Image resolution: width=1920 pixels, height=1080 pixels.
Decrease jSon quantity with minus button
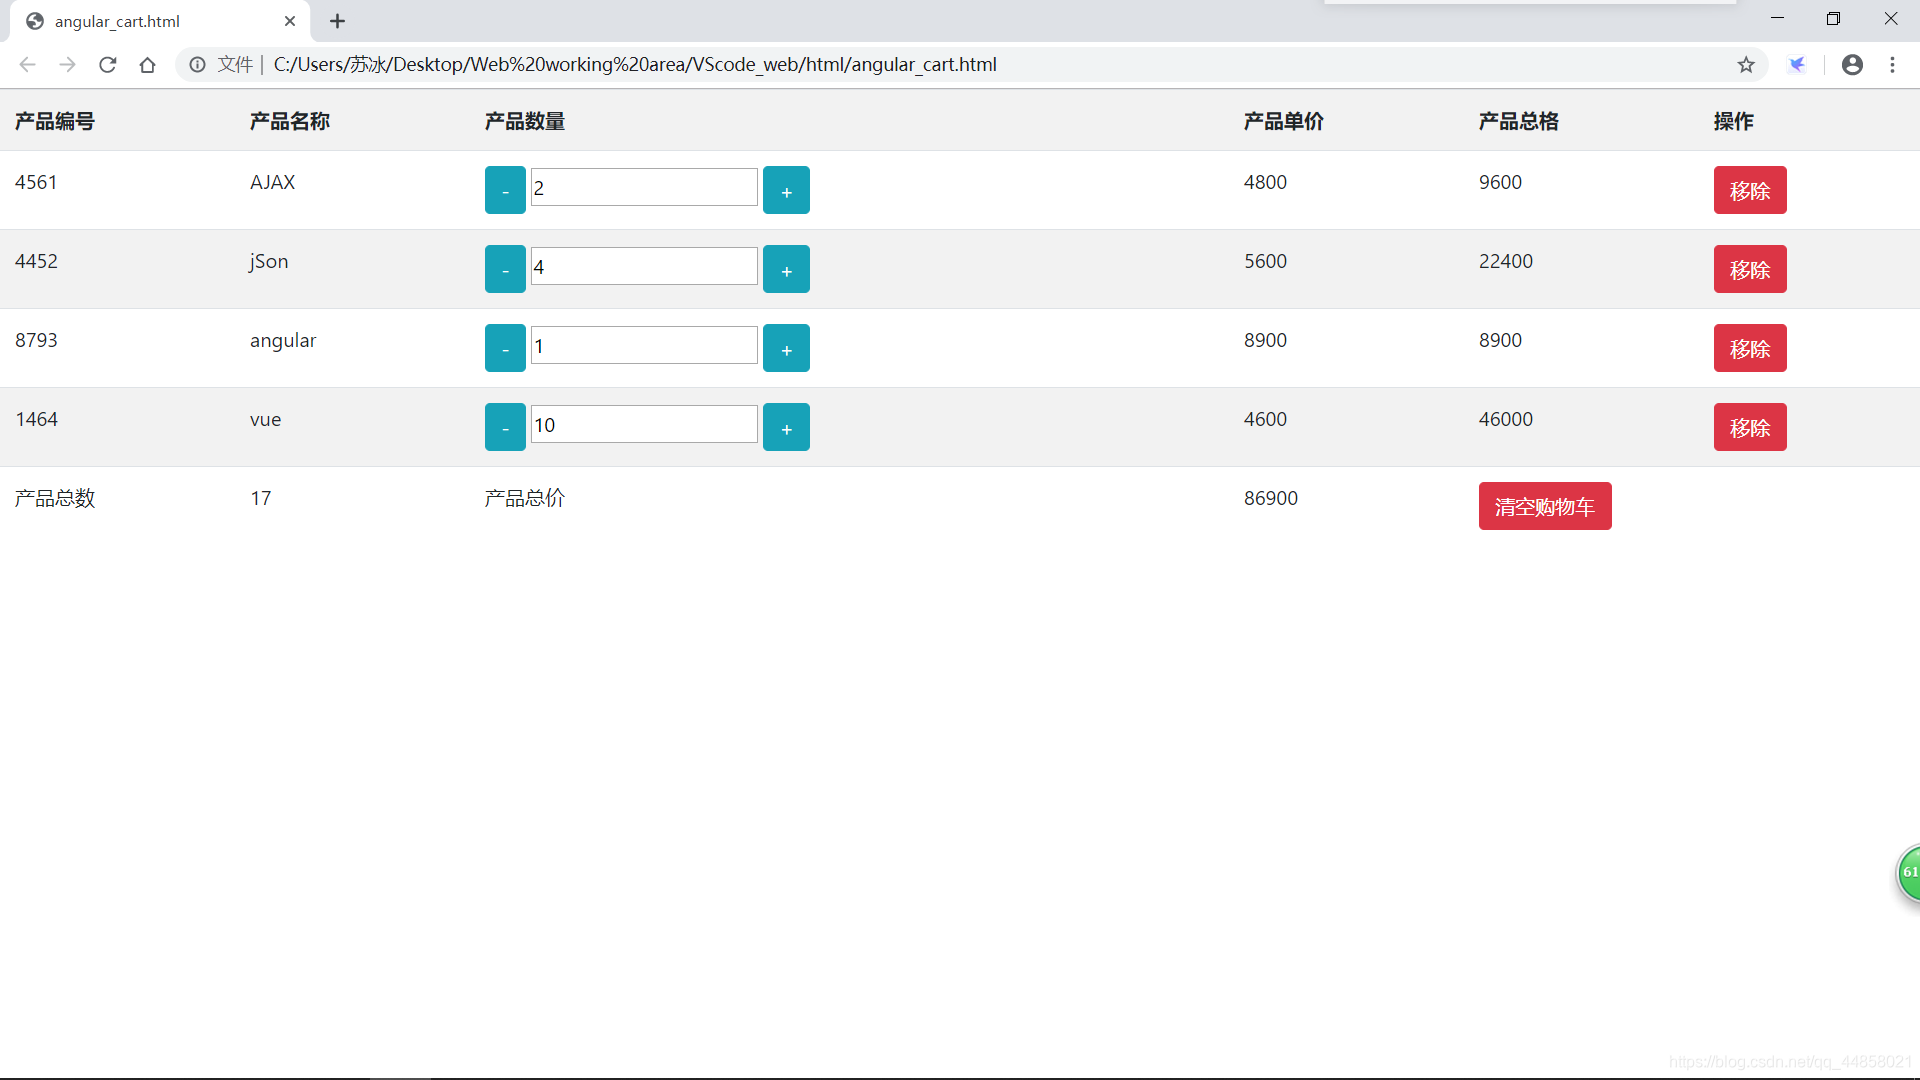(505, 269)
